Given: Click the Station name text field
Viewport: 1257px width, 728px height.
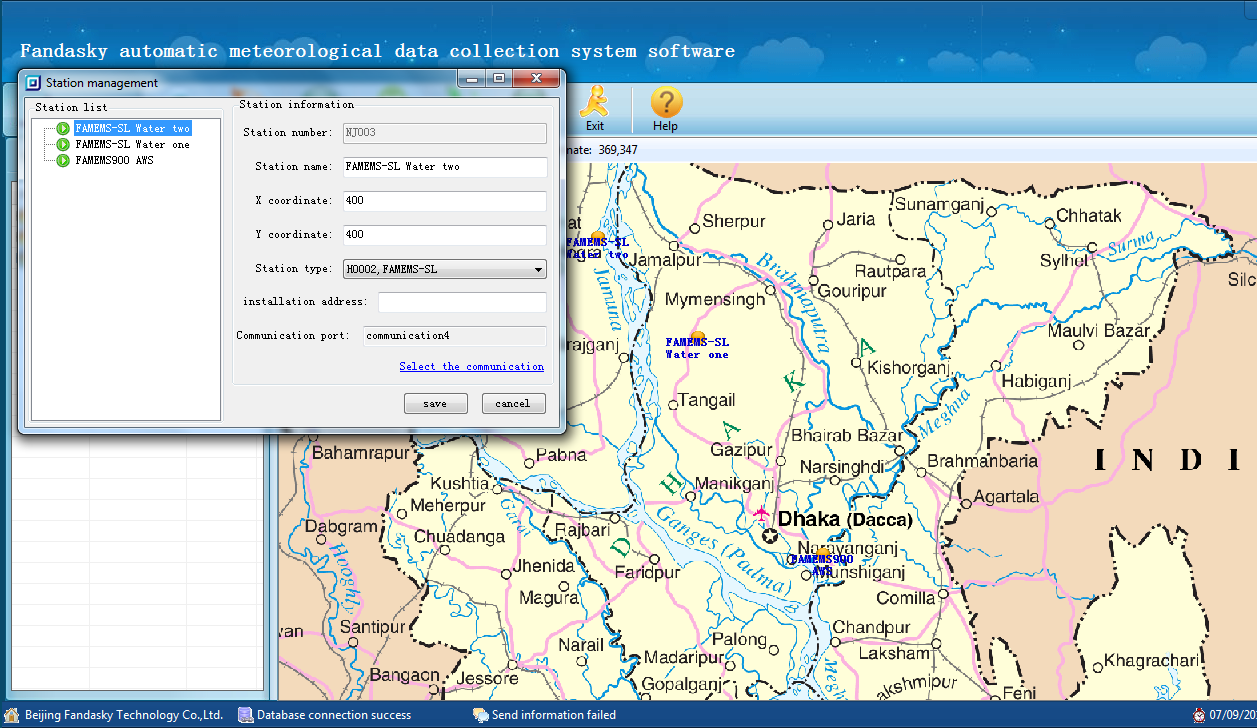Looking at the screenshot, I should (445, 167).
